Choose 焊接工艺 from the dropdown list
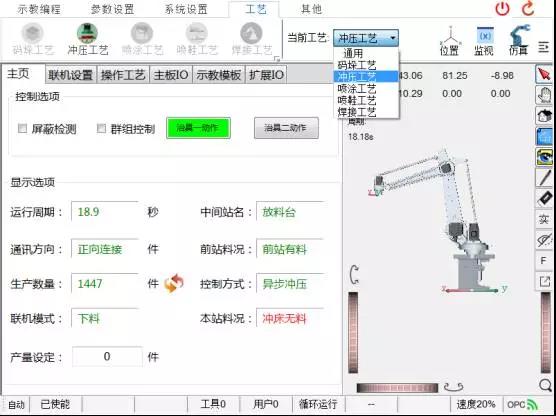Image resolution: width=556 pixels, height=416 pixels. click(357, 112)
